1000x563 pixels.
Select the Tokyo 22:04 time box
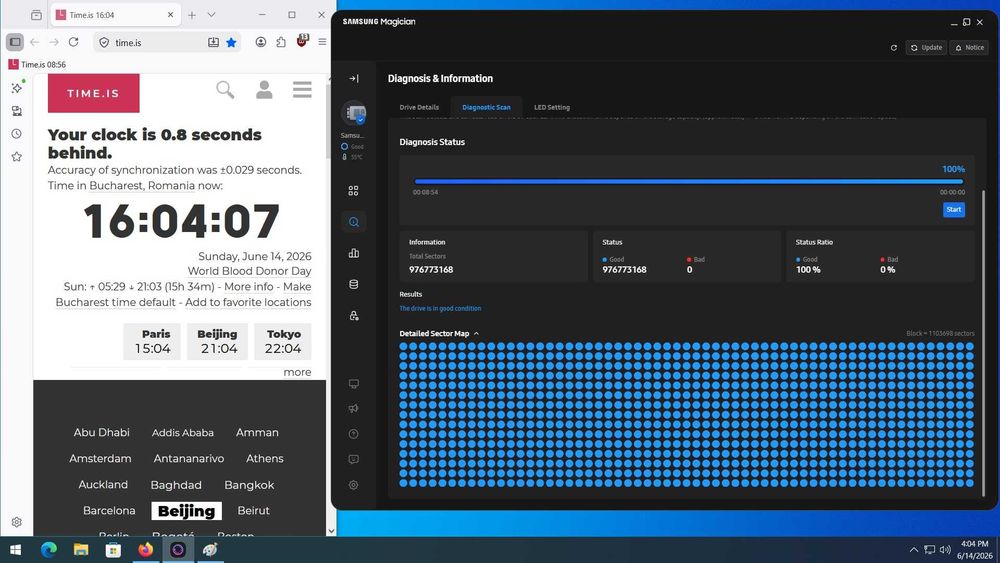coord(283,342)
